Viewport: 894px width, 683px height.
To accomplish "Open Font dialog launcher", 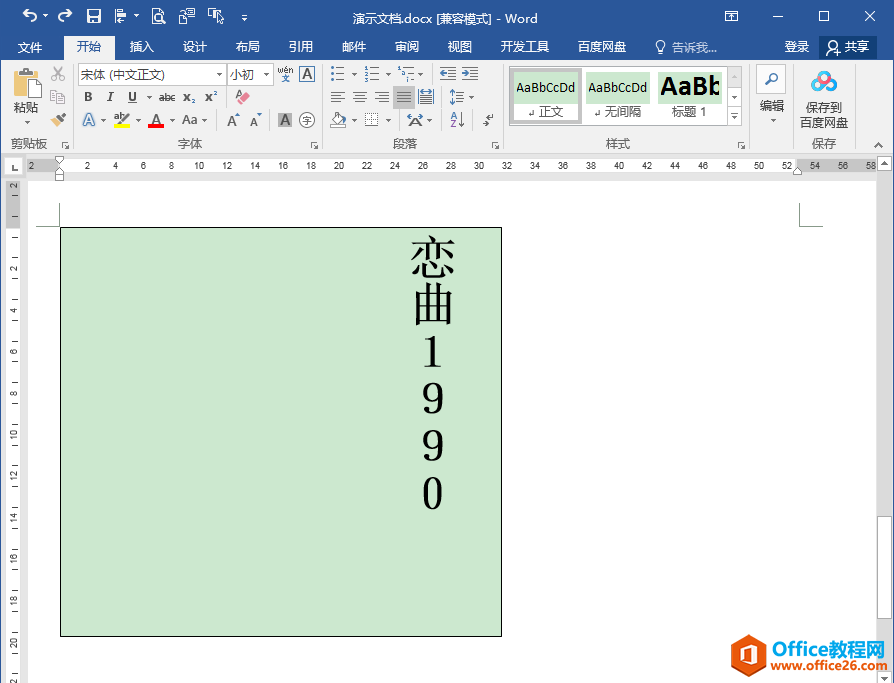I will point(314,145).
